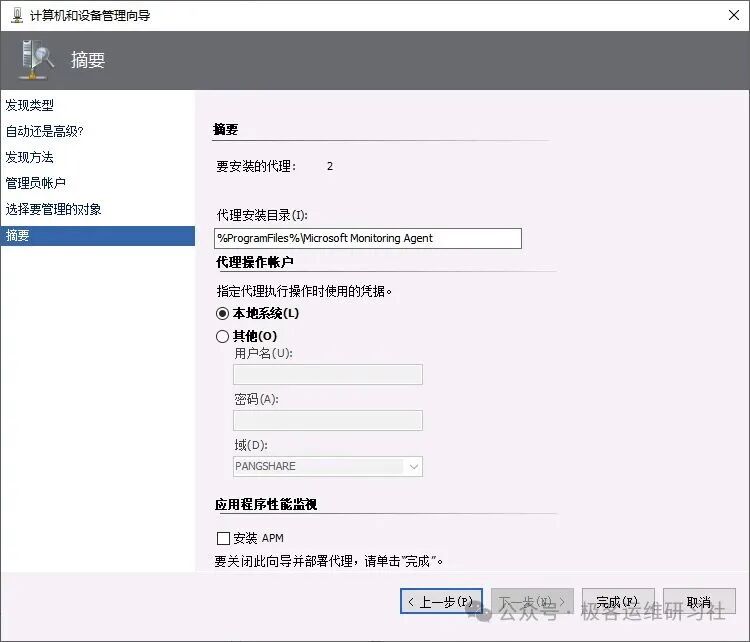750x642 pixels.
Task: Select the highlighted 摘要 step
Action: point(98,236)
